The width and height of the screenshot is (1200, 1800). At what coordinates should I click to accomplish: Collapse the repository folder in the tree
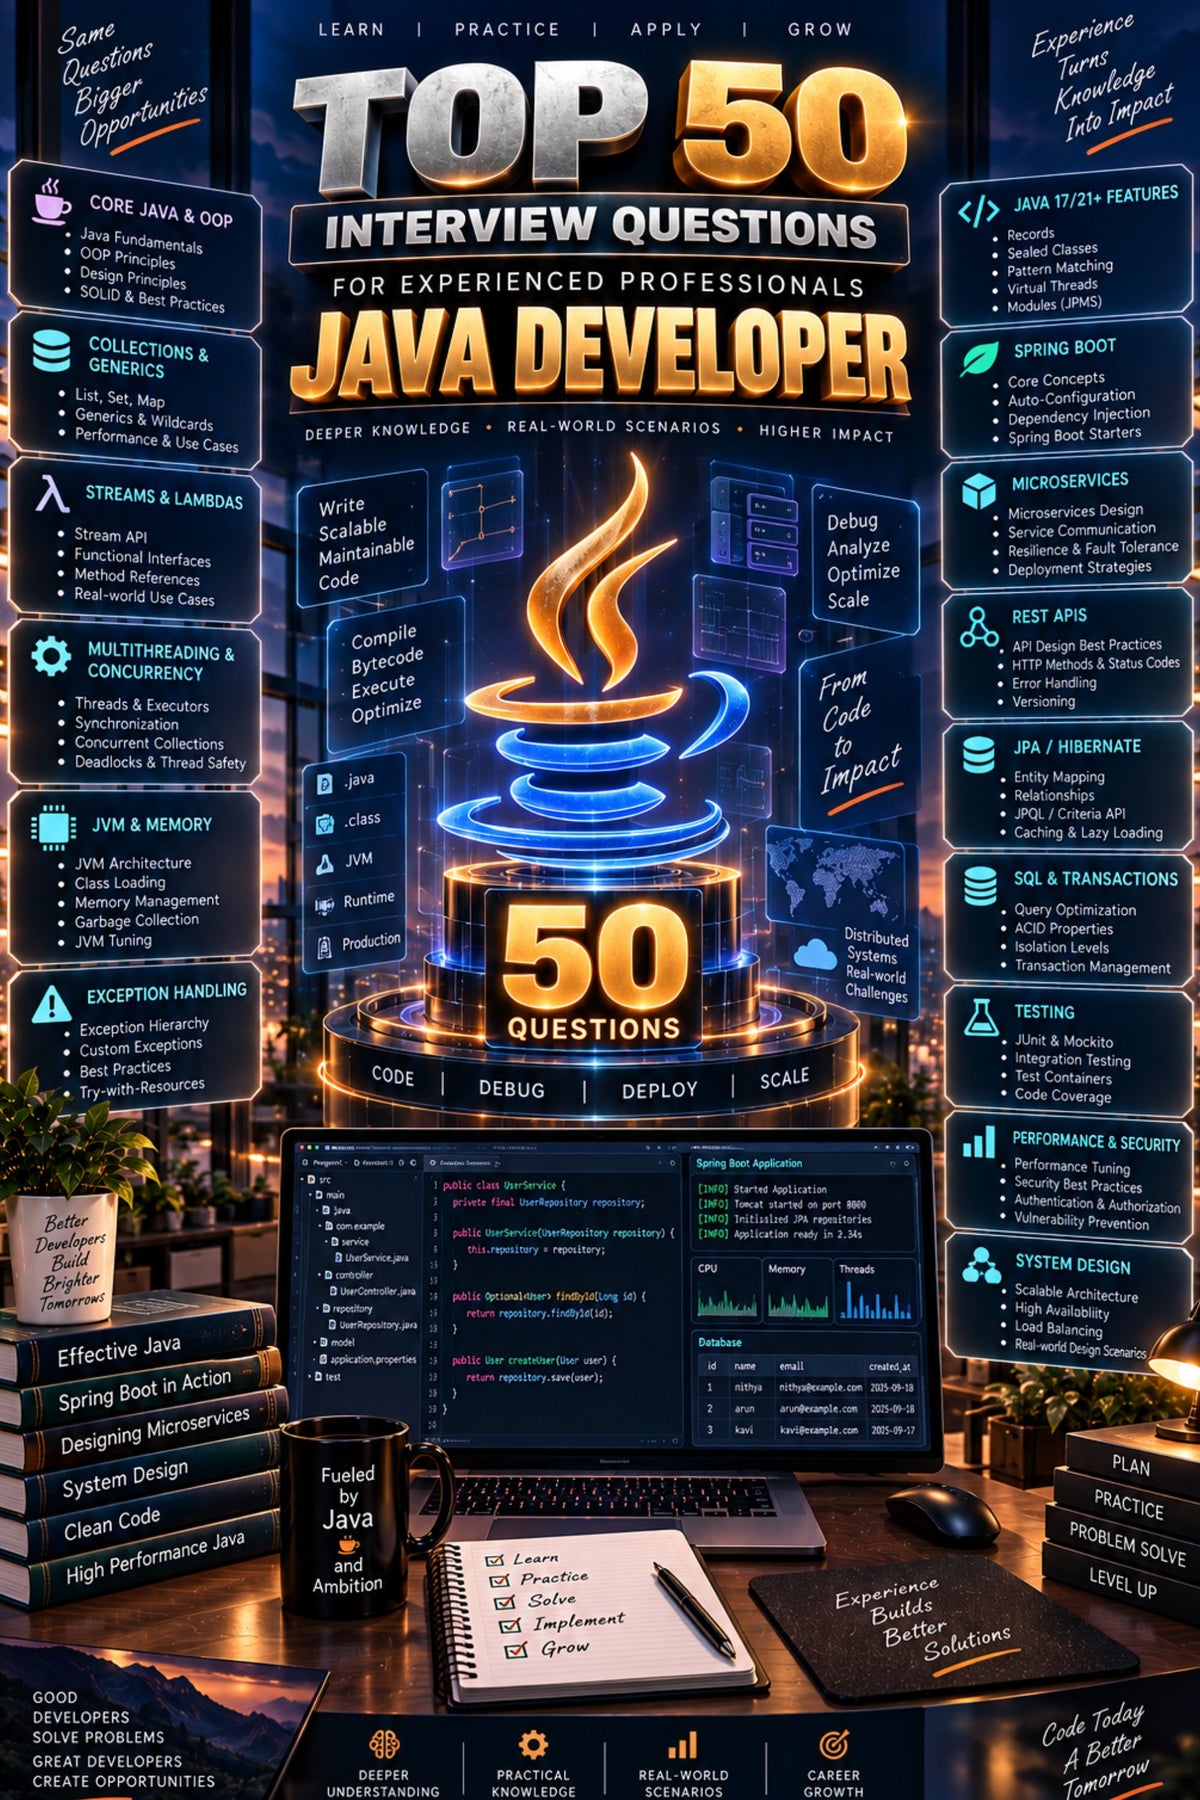click(x=317, y=1308)
